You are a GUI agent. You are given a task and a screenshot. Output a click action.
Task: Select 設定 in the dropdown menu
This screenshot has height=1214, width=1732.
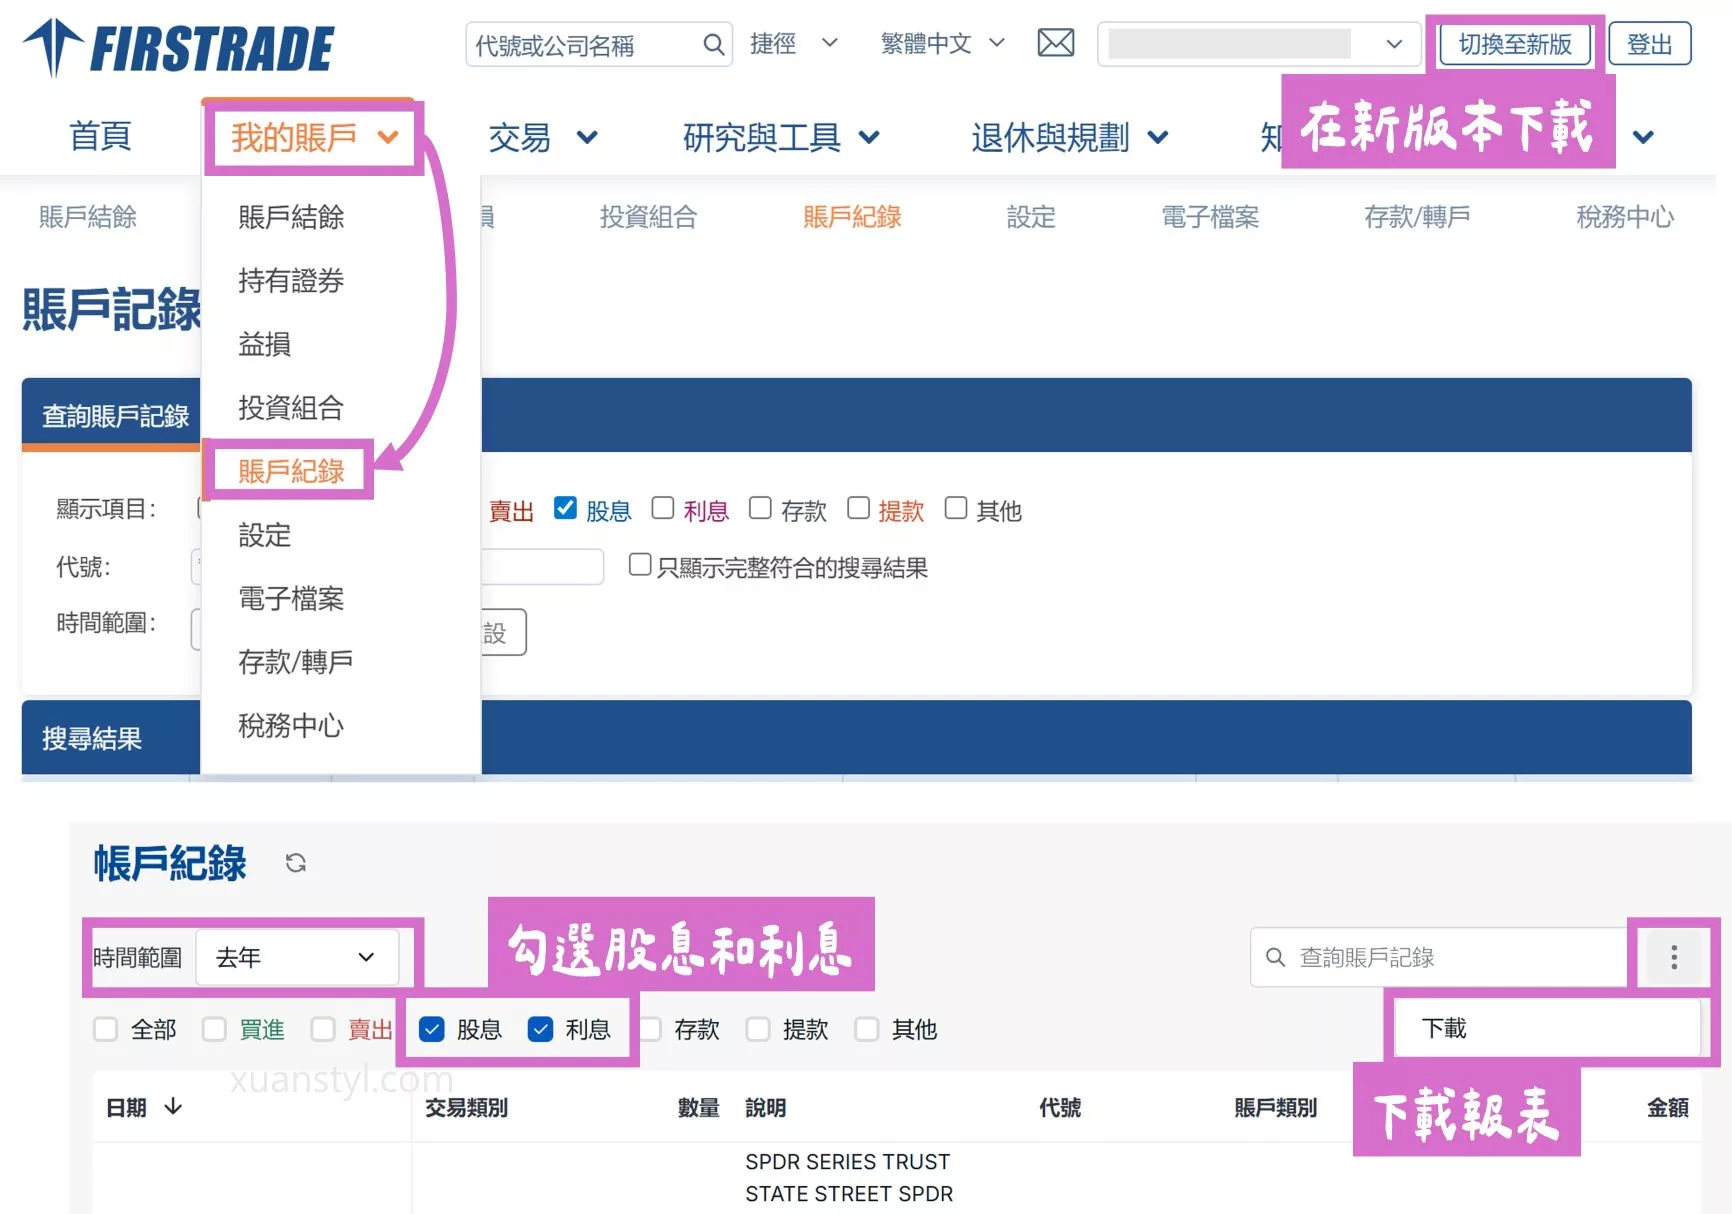coord(265,535)
